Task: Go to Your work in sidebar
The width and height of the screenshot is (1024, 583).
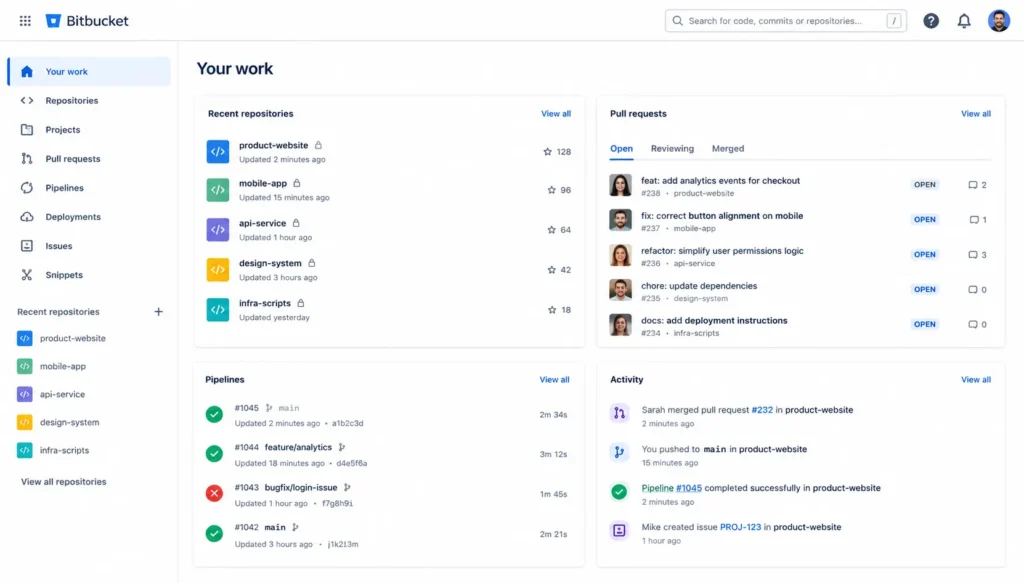Action: pos(89,71)
